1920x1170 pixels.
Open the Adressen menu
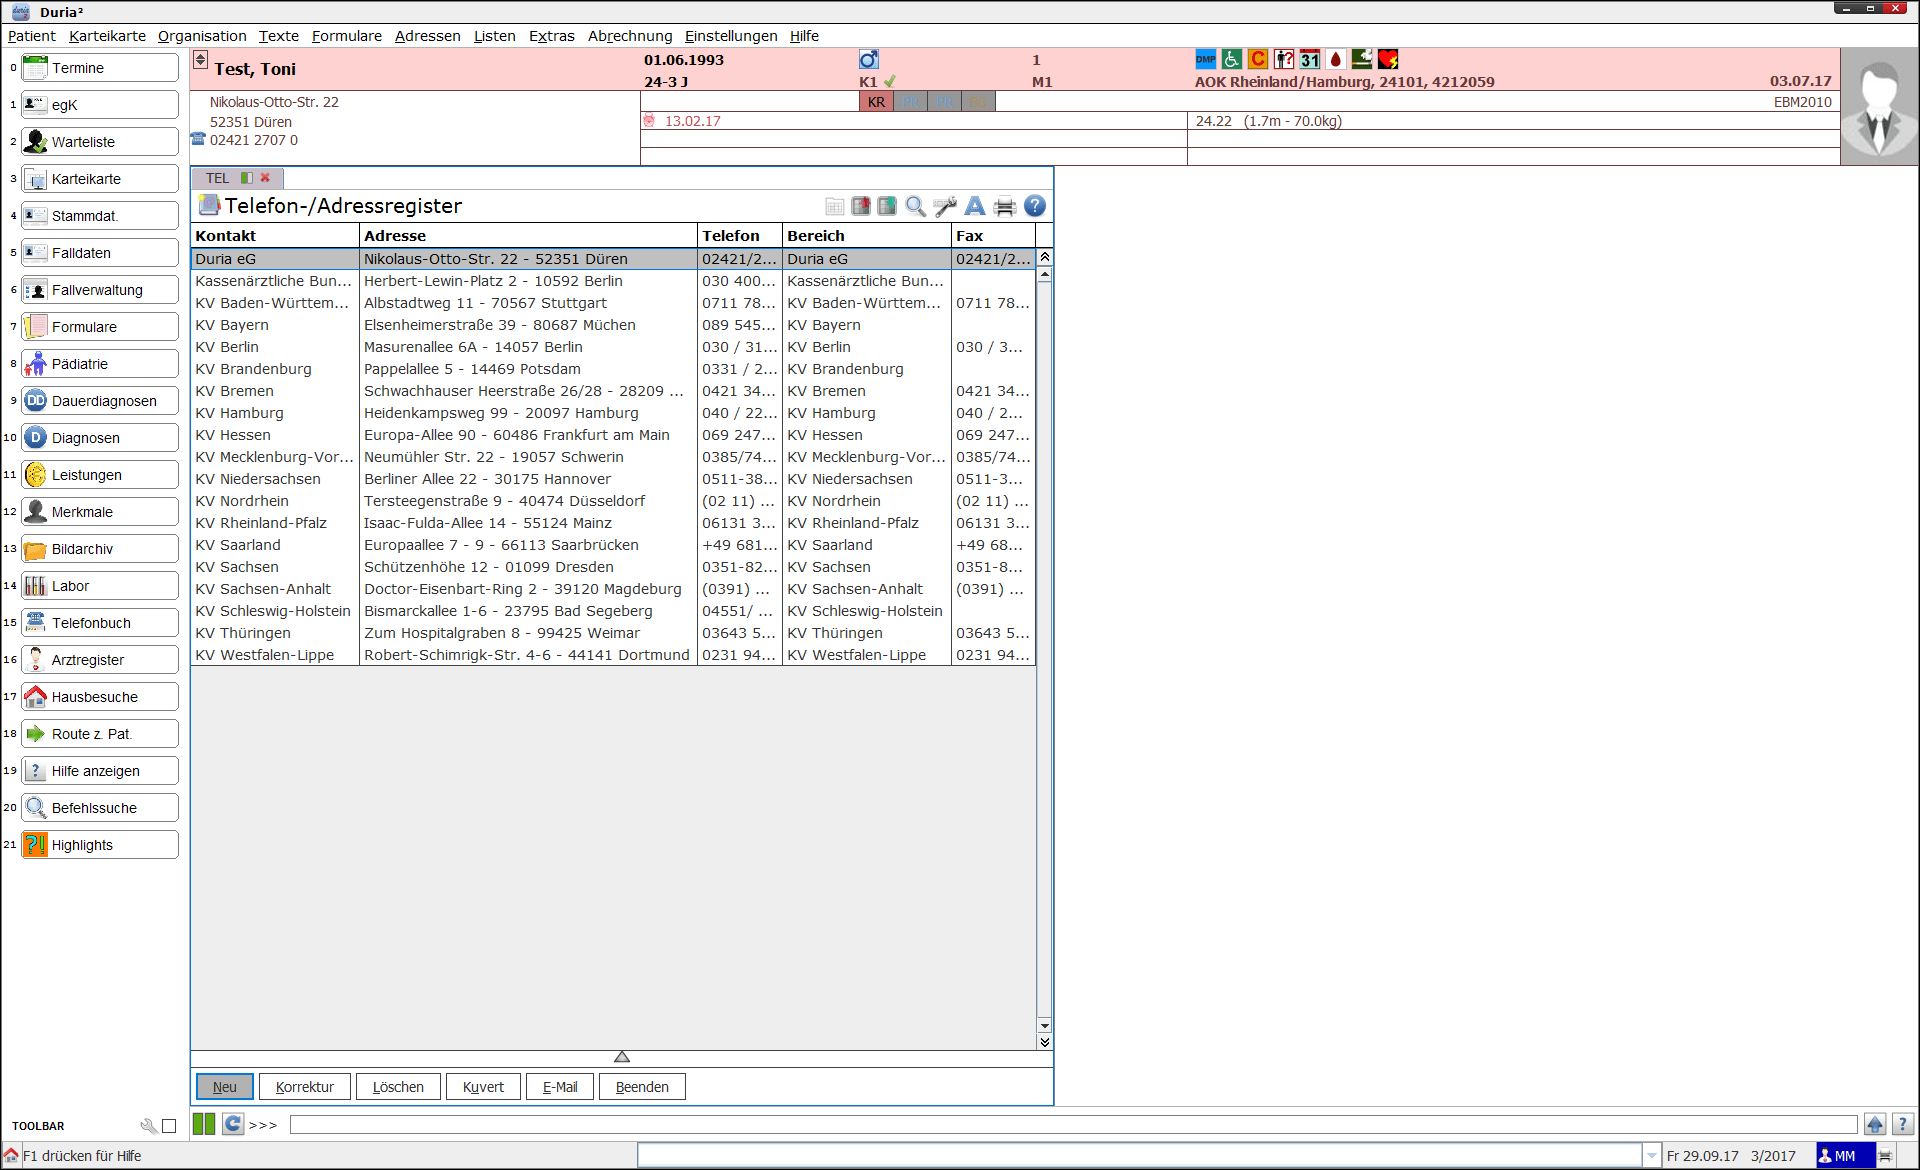[427, 36]
